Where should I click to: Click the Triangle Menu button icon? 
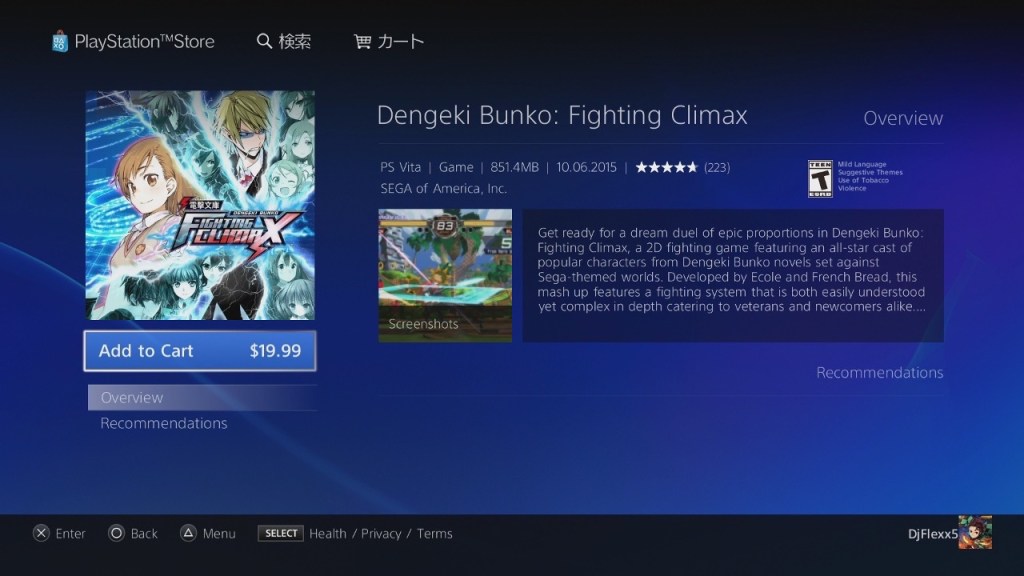click(x=188, y=534)
